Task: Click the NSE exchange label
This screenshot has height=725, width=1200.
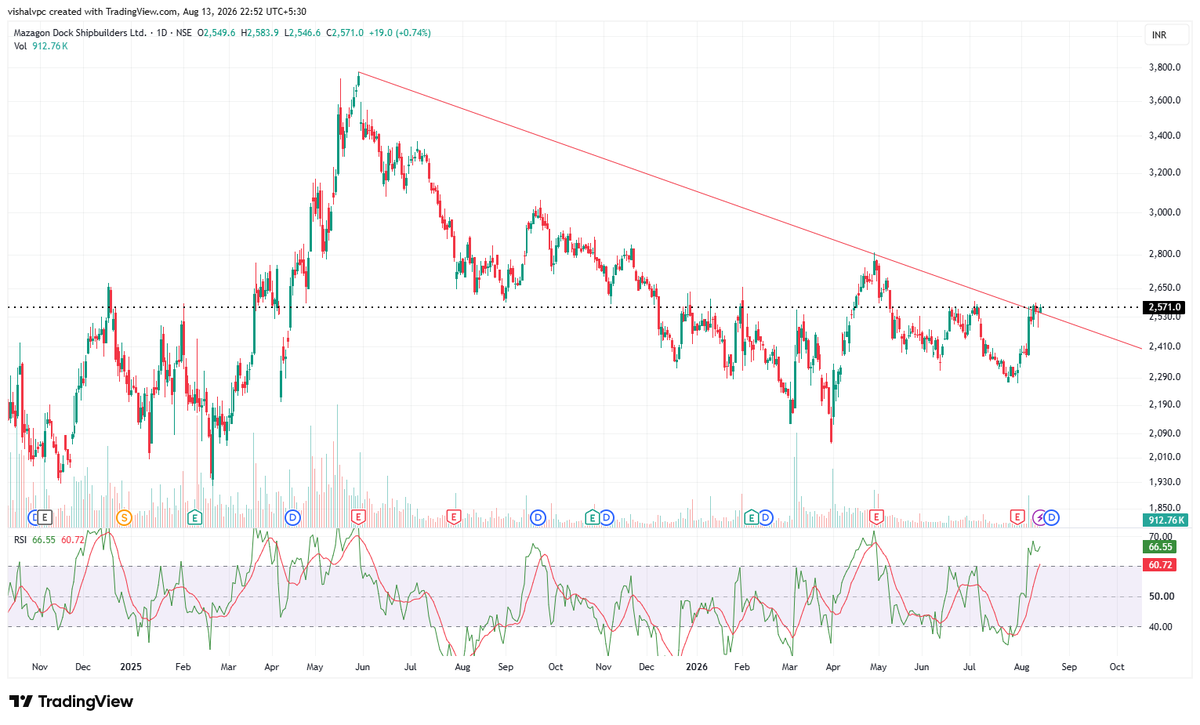Action: point(186,33)
